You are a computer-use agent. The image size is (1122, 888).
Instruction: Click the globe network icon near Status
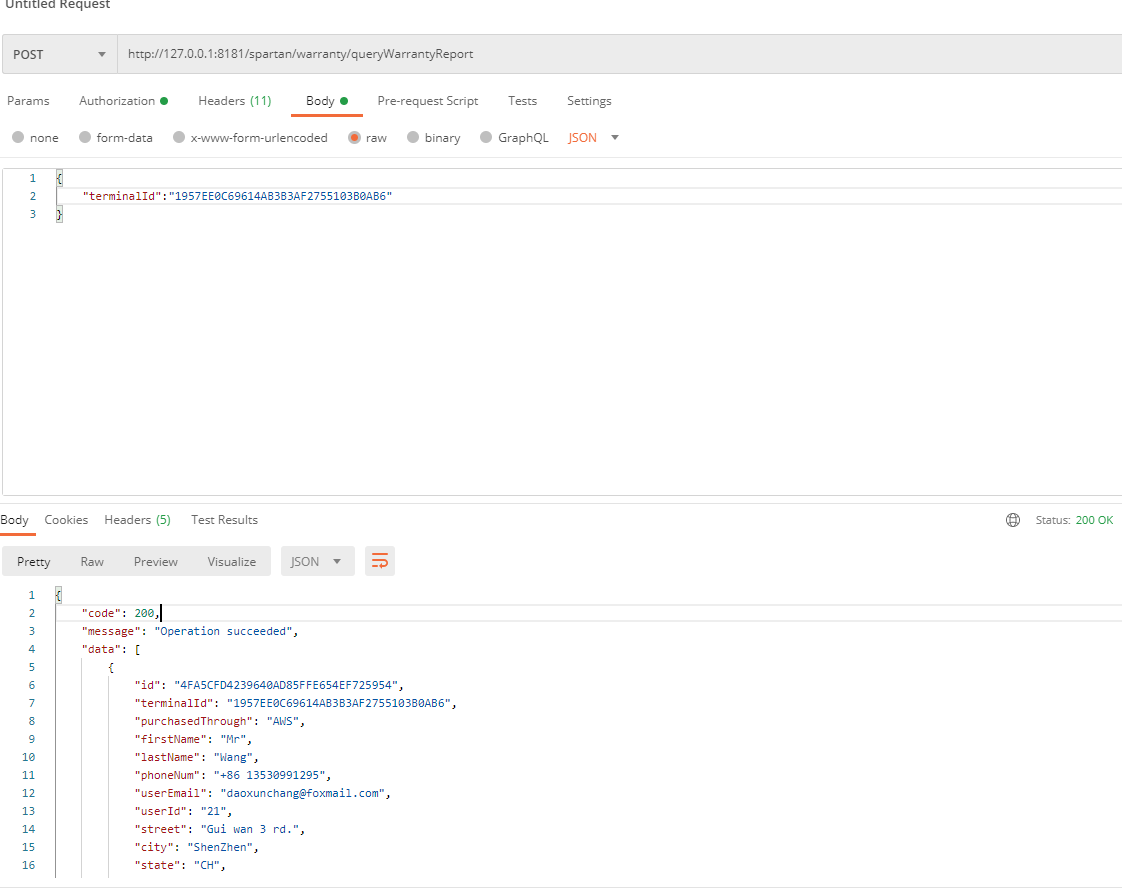[1013, 520]
